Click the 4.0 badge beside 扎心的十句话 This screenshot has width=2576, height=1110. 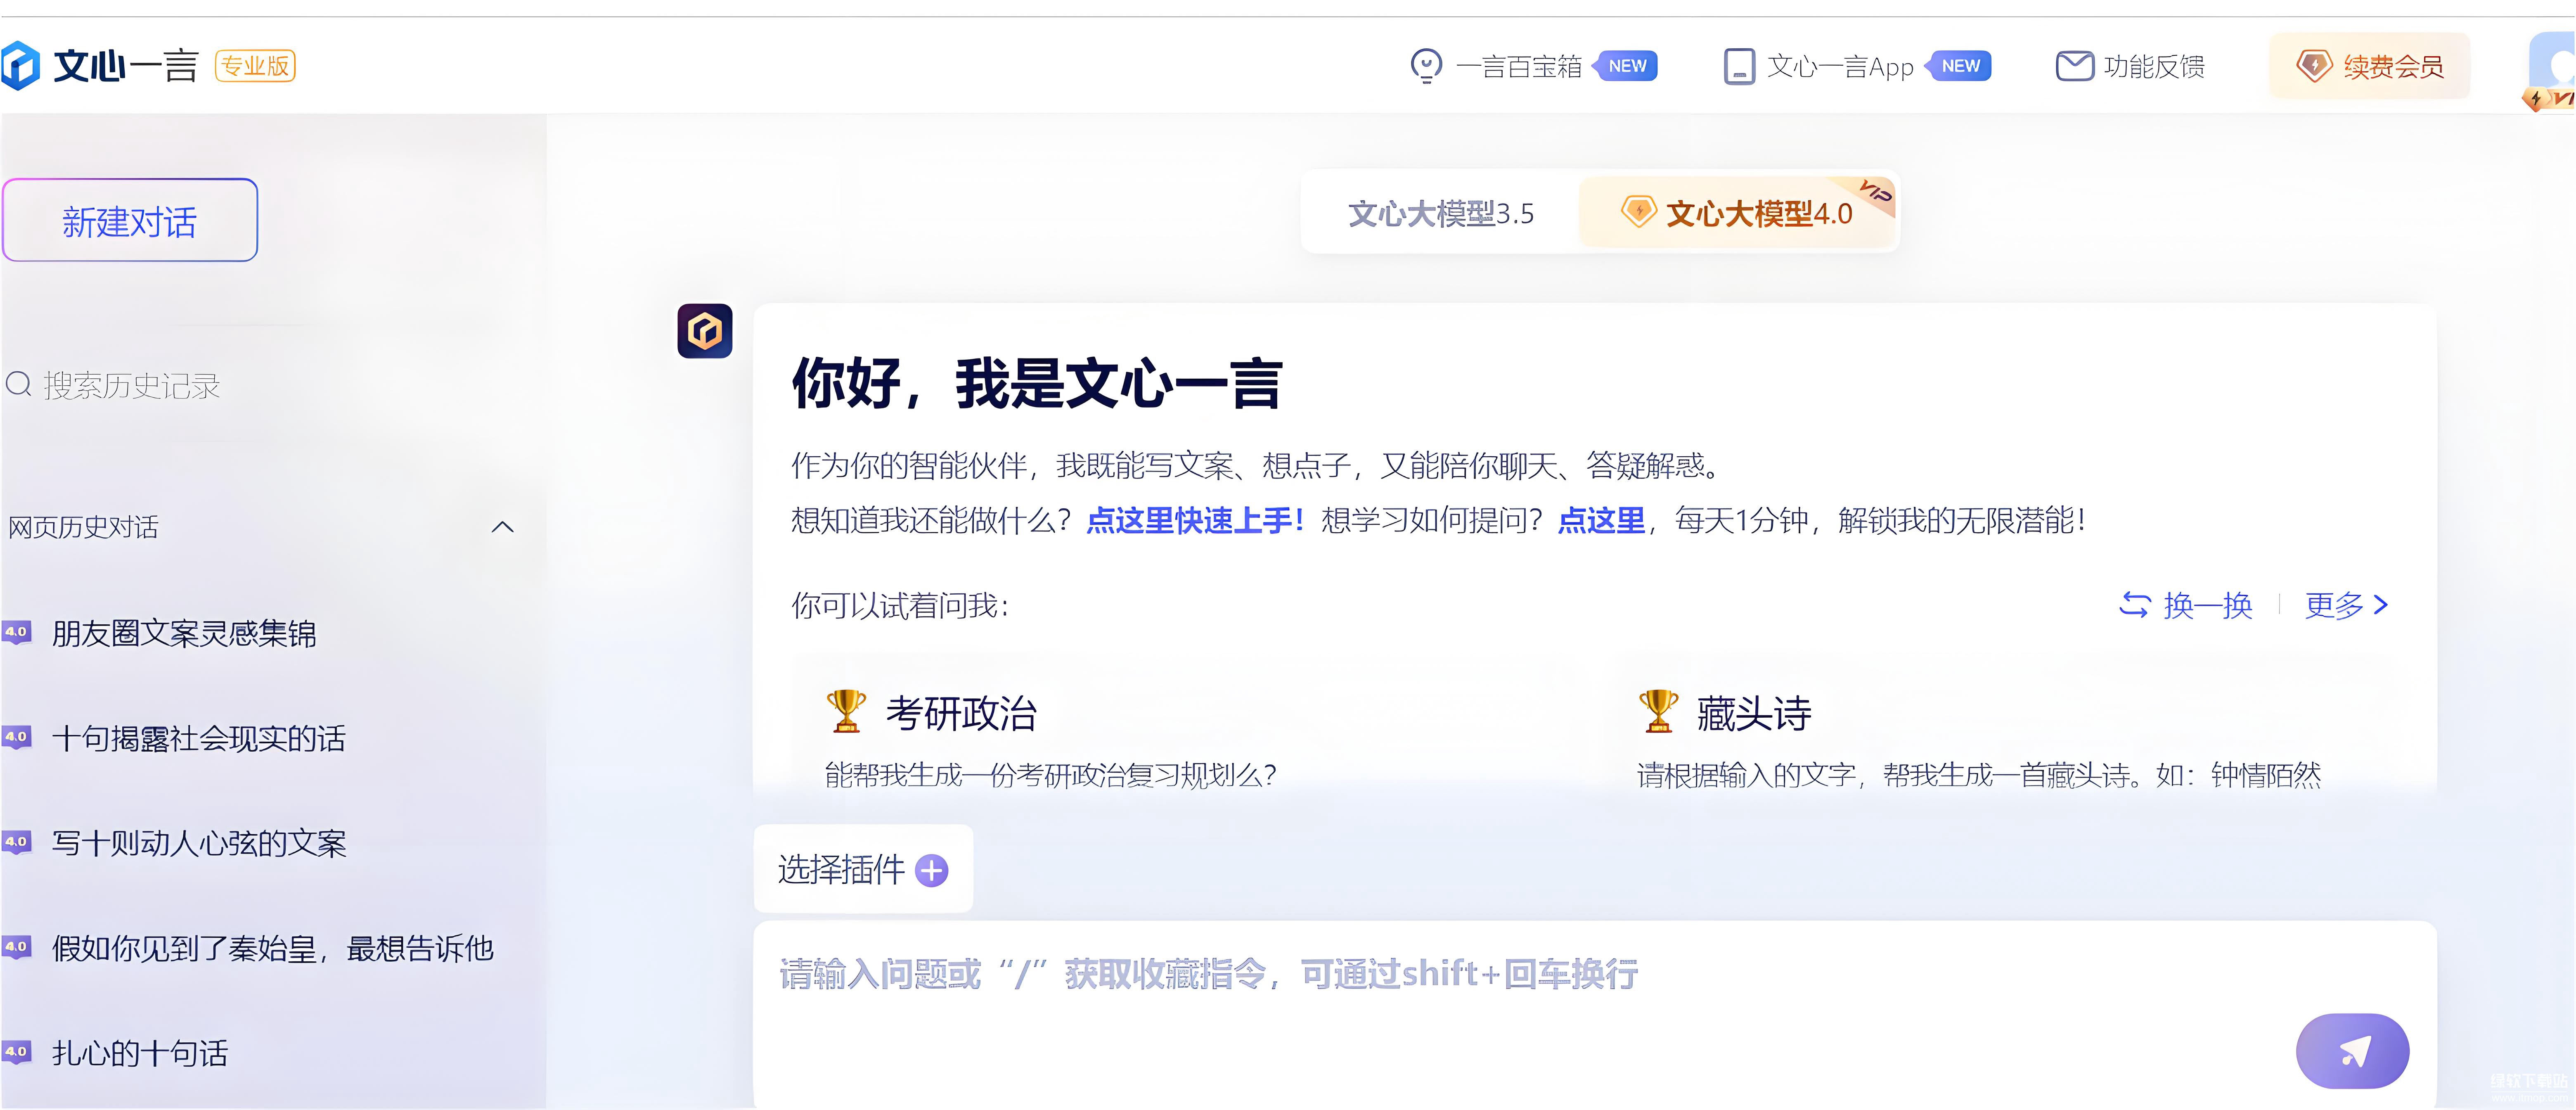(17, 1052)
